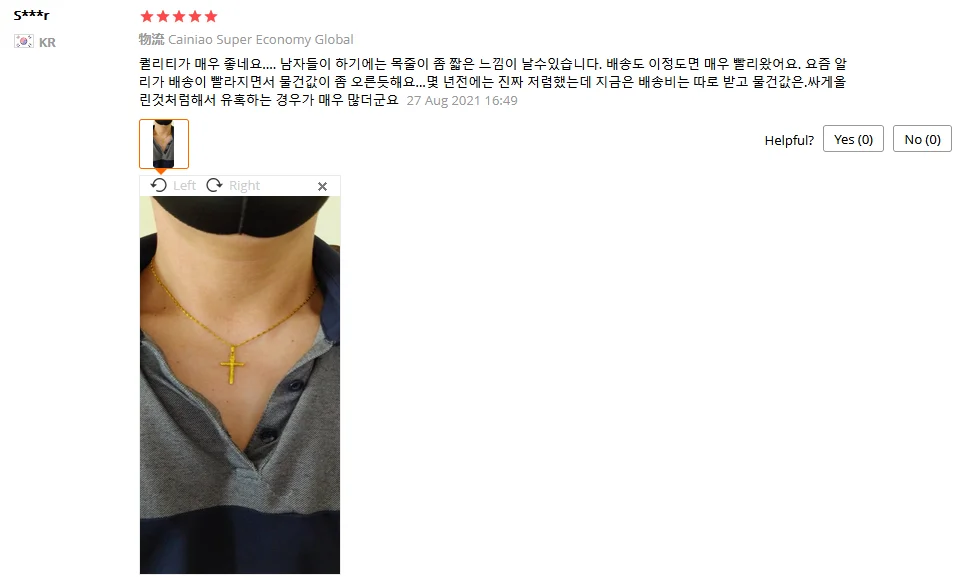Click the fifth red rating star
This screenshot has width=961, height=583.
(x=211, y=16)
